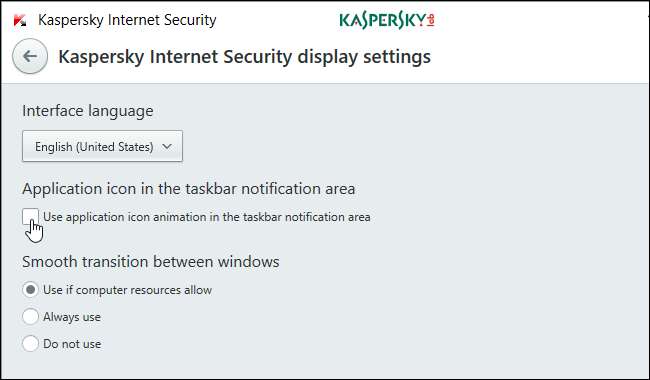This screenshot has height=380, width=650.
Task: Enable application icon animation checkbox
Action: tap(30, 217)
